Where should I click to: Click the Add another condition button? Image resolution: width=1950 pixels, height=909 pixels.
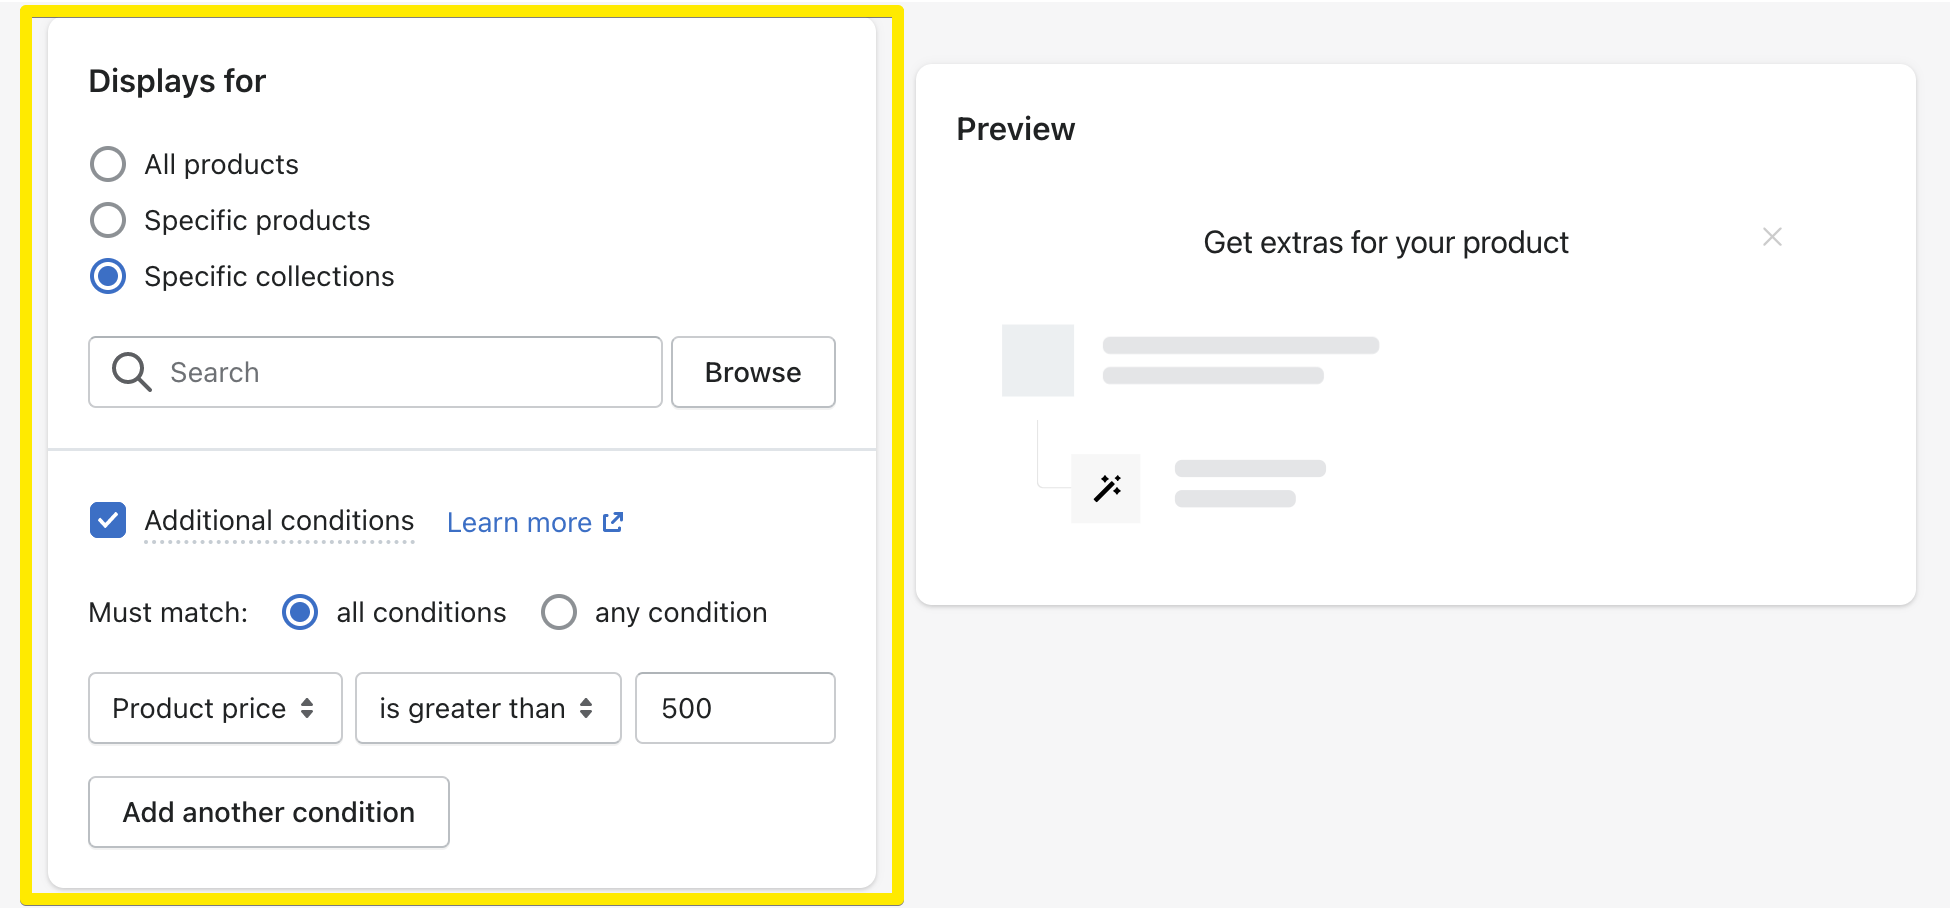(269, 812)
